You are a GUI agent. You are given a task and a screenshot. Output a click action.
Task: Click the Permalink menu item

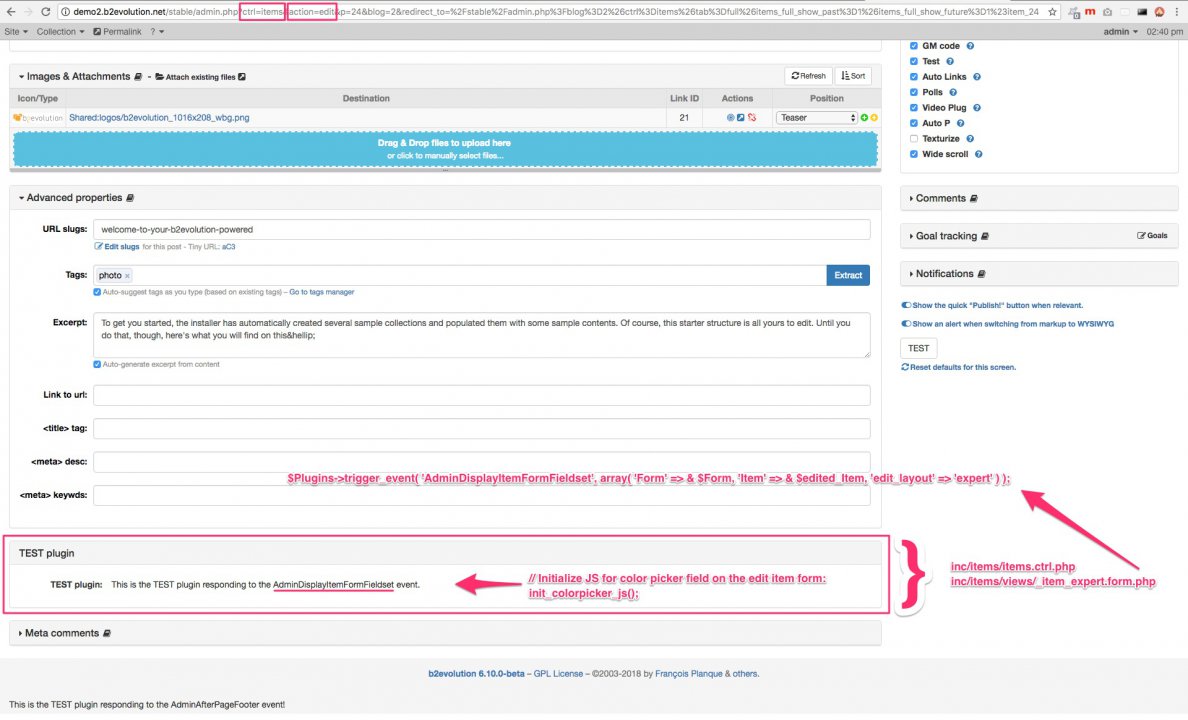[117, 32]
